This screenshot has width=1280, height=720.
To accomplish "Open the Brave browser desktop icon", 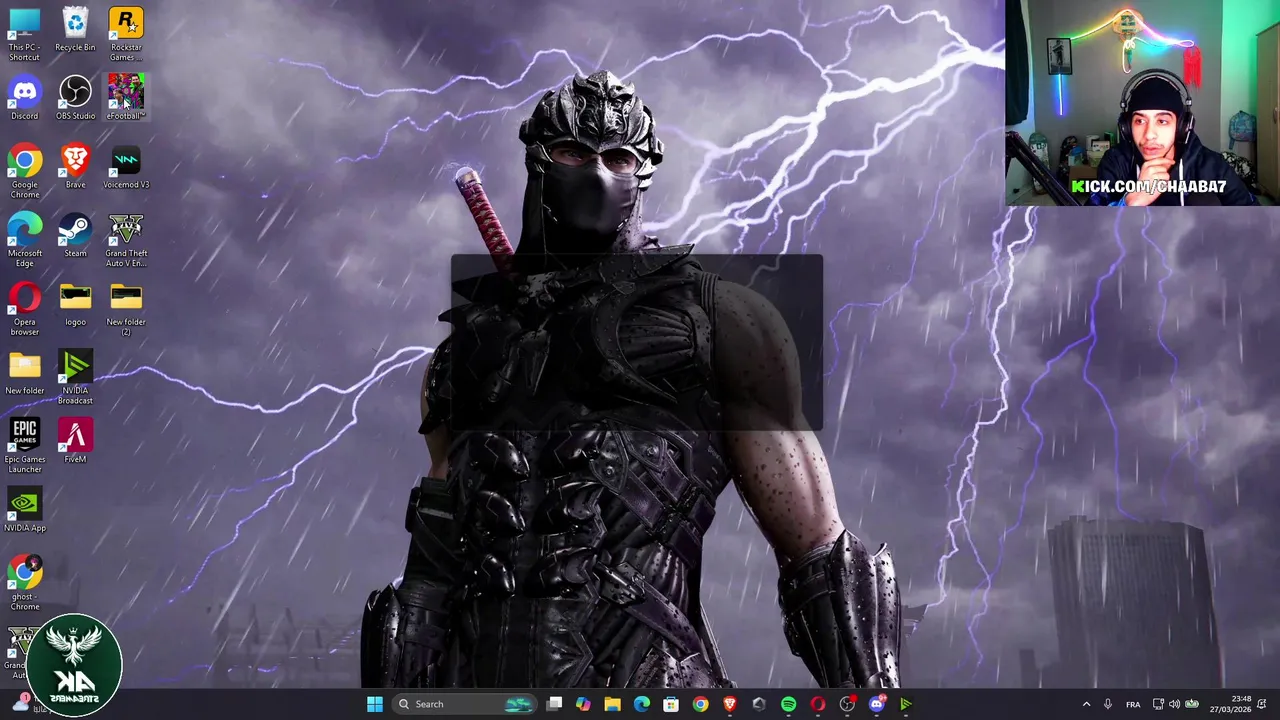I will click(x=75, y=166).
